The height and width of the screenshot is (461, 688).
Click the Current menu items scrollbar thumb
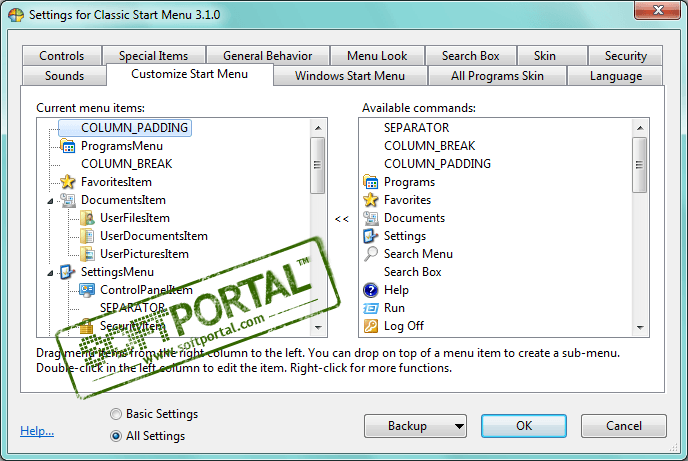click(x=318, y=165)
